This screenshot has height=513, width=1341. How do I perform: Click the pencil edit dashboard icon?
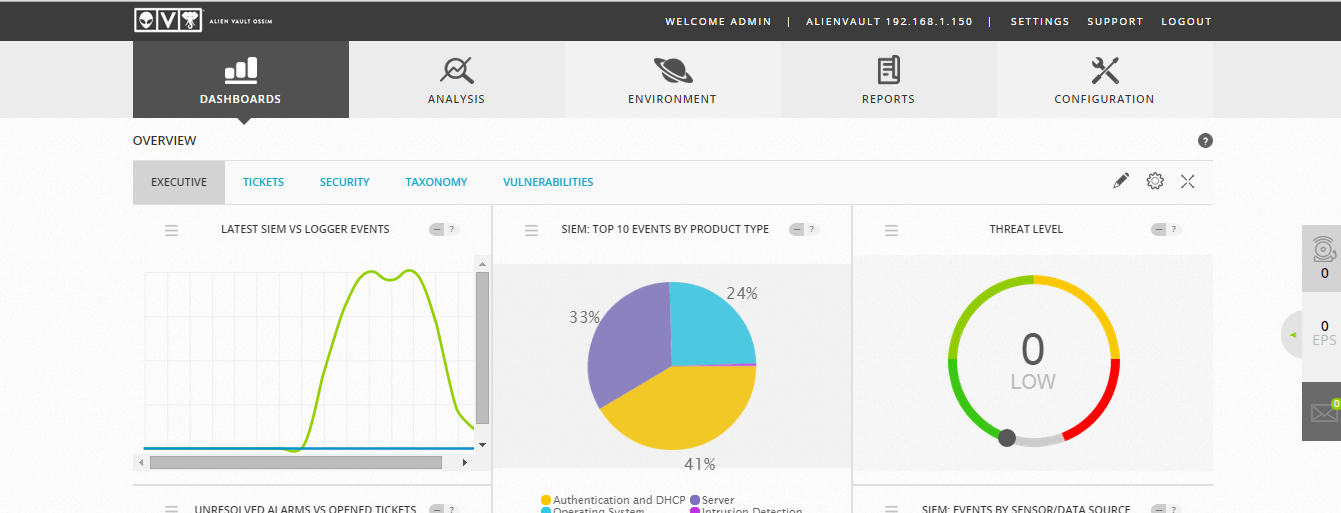coord(1121,181)
